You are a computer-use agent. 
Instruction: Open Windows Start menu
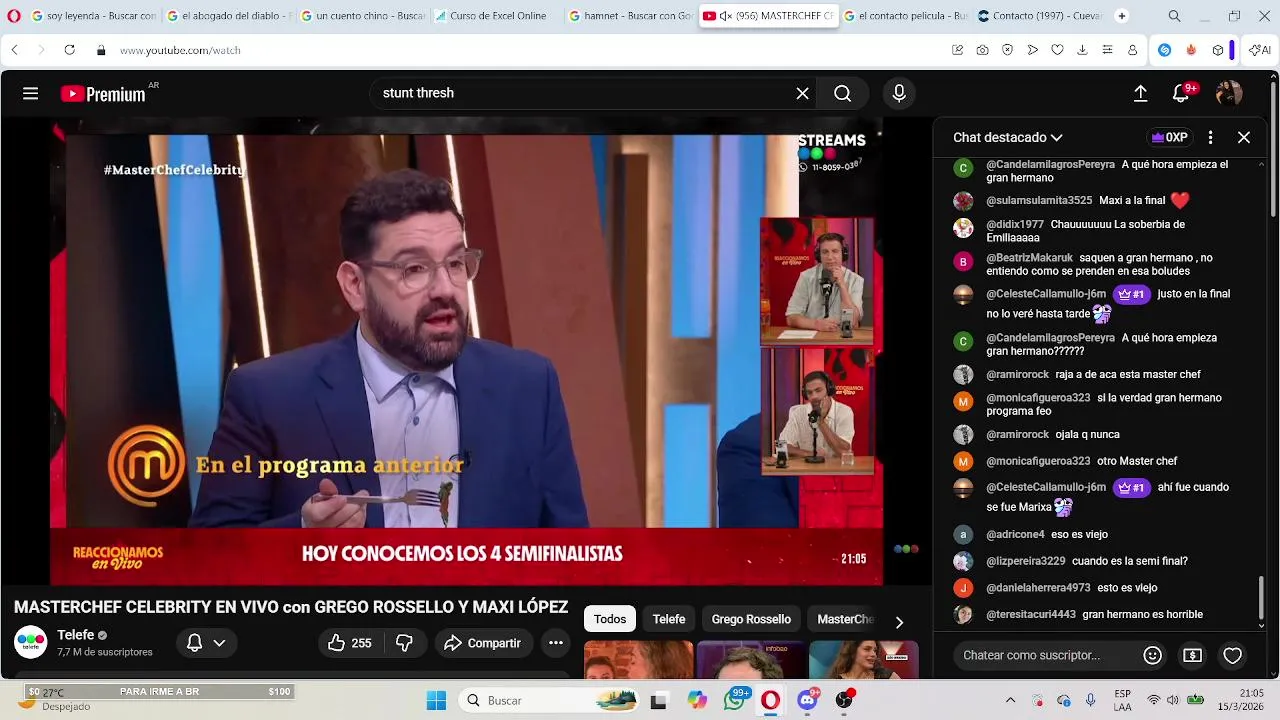436,701
